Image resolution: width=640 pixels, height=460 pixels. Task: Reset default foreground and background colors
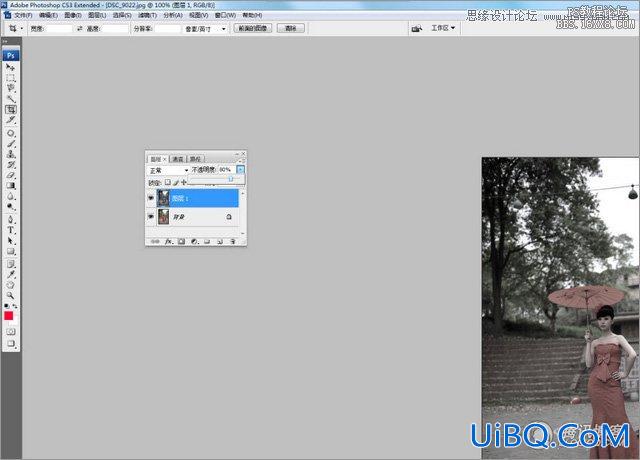[x=7, y=306]
